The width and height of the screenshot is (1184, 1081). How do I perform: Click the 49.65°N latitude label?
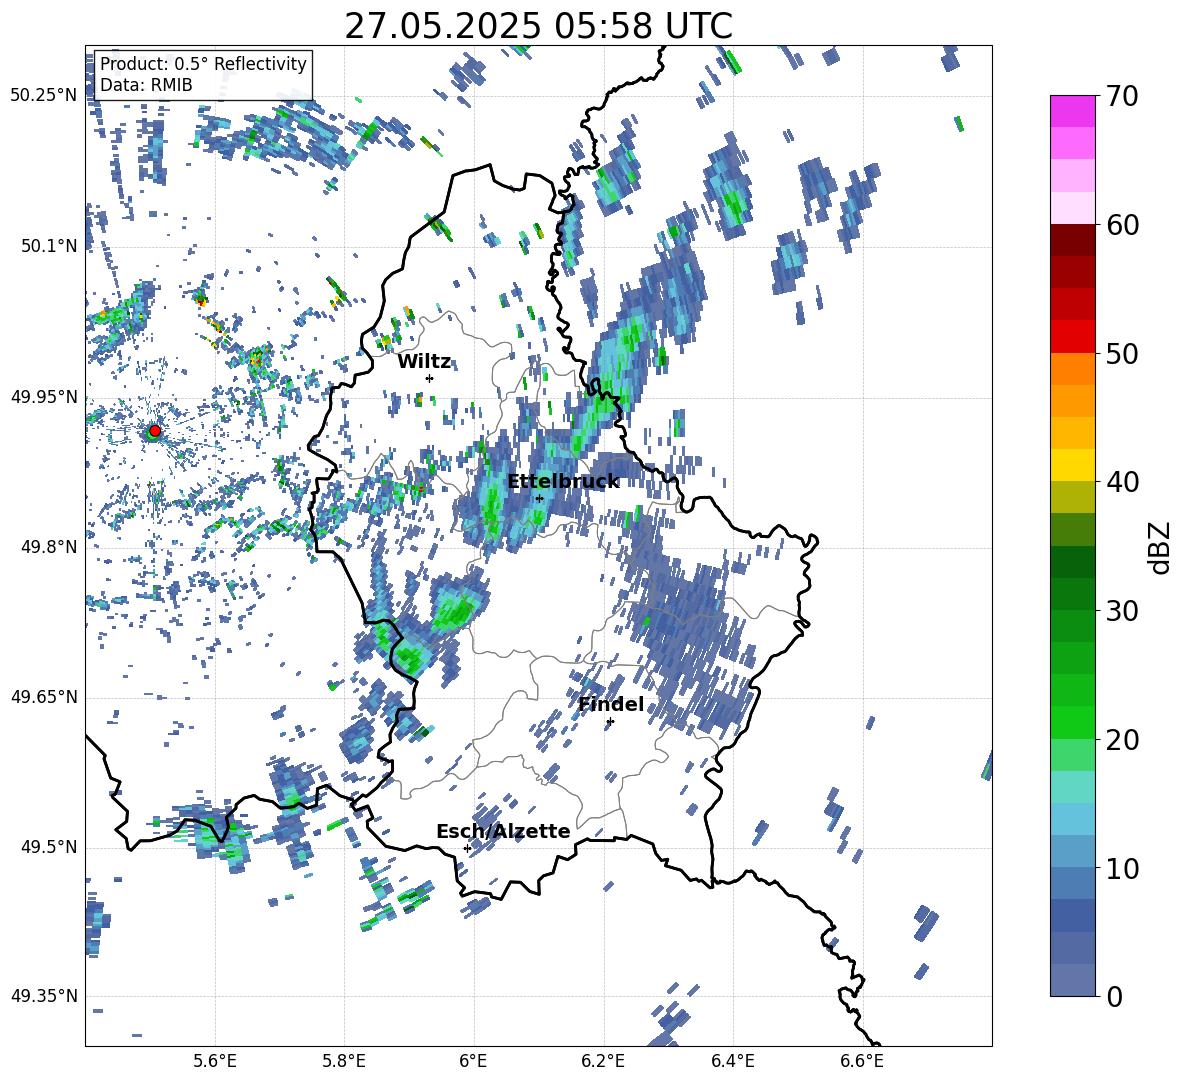(44, 697)
